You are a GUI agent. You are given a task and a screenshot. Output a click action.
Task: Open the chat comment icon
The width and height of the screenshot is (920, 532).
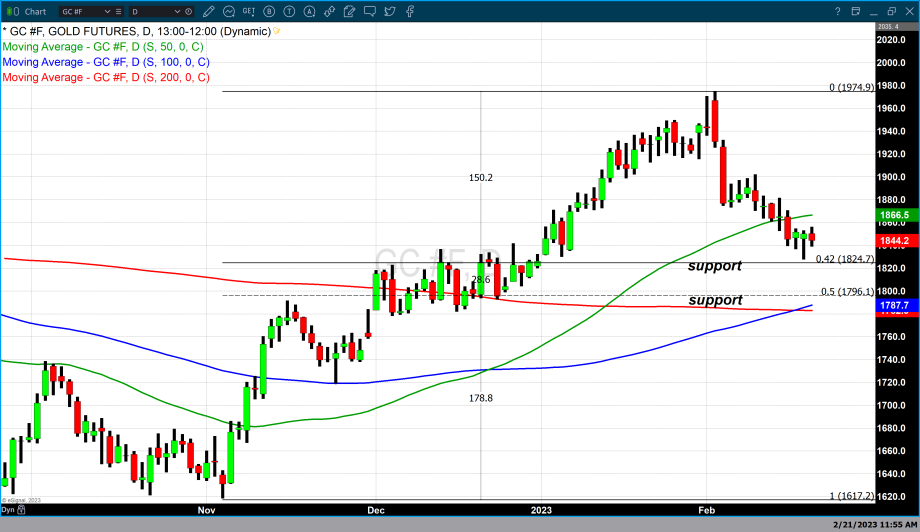370,11
